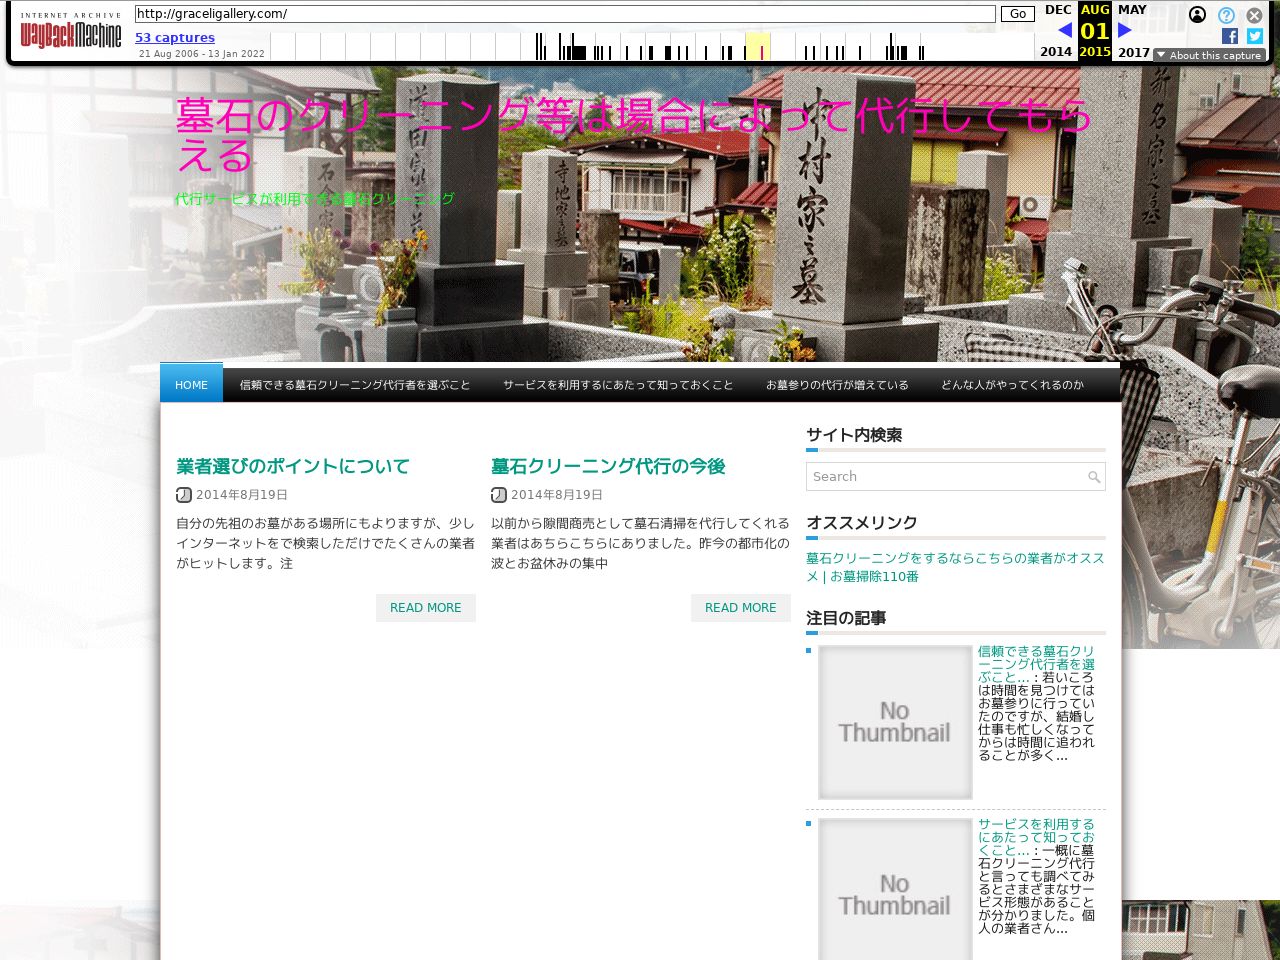The image size is (1280, 960).
Task: Go to previous capture with left arrow
Action: (x=1064, y=31)
